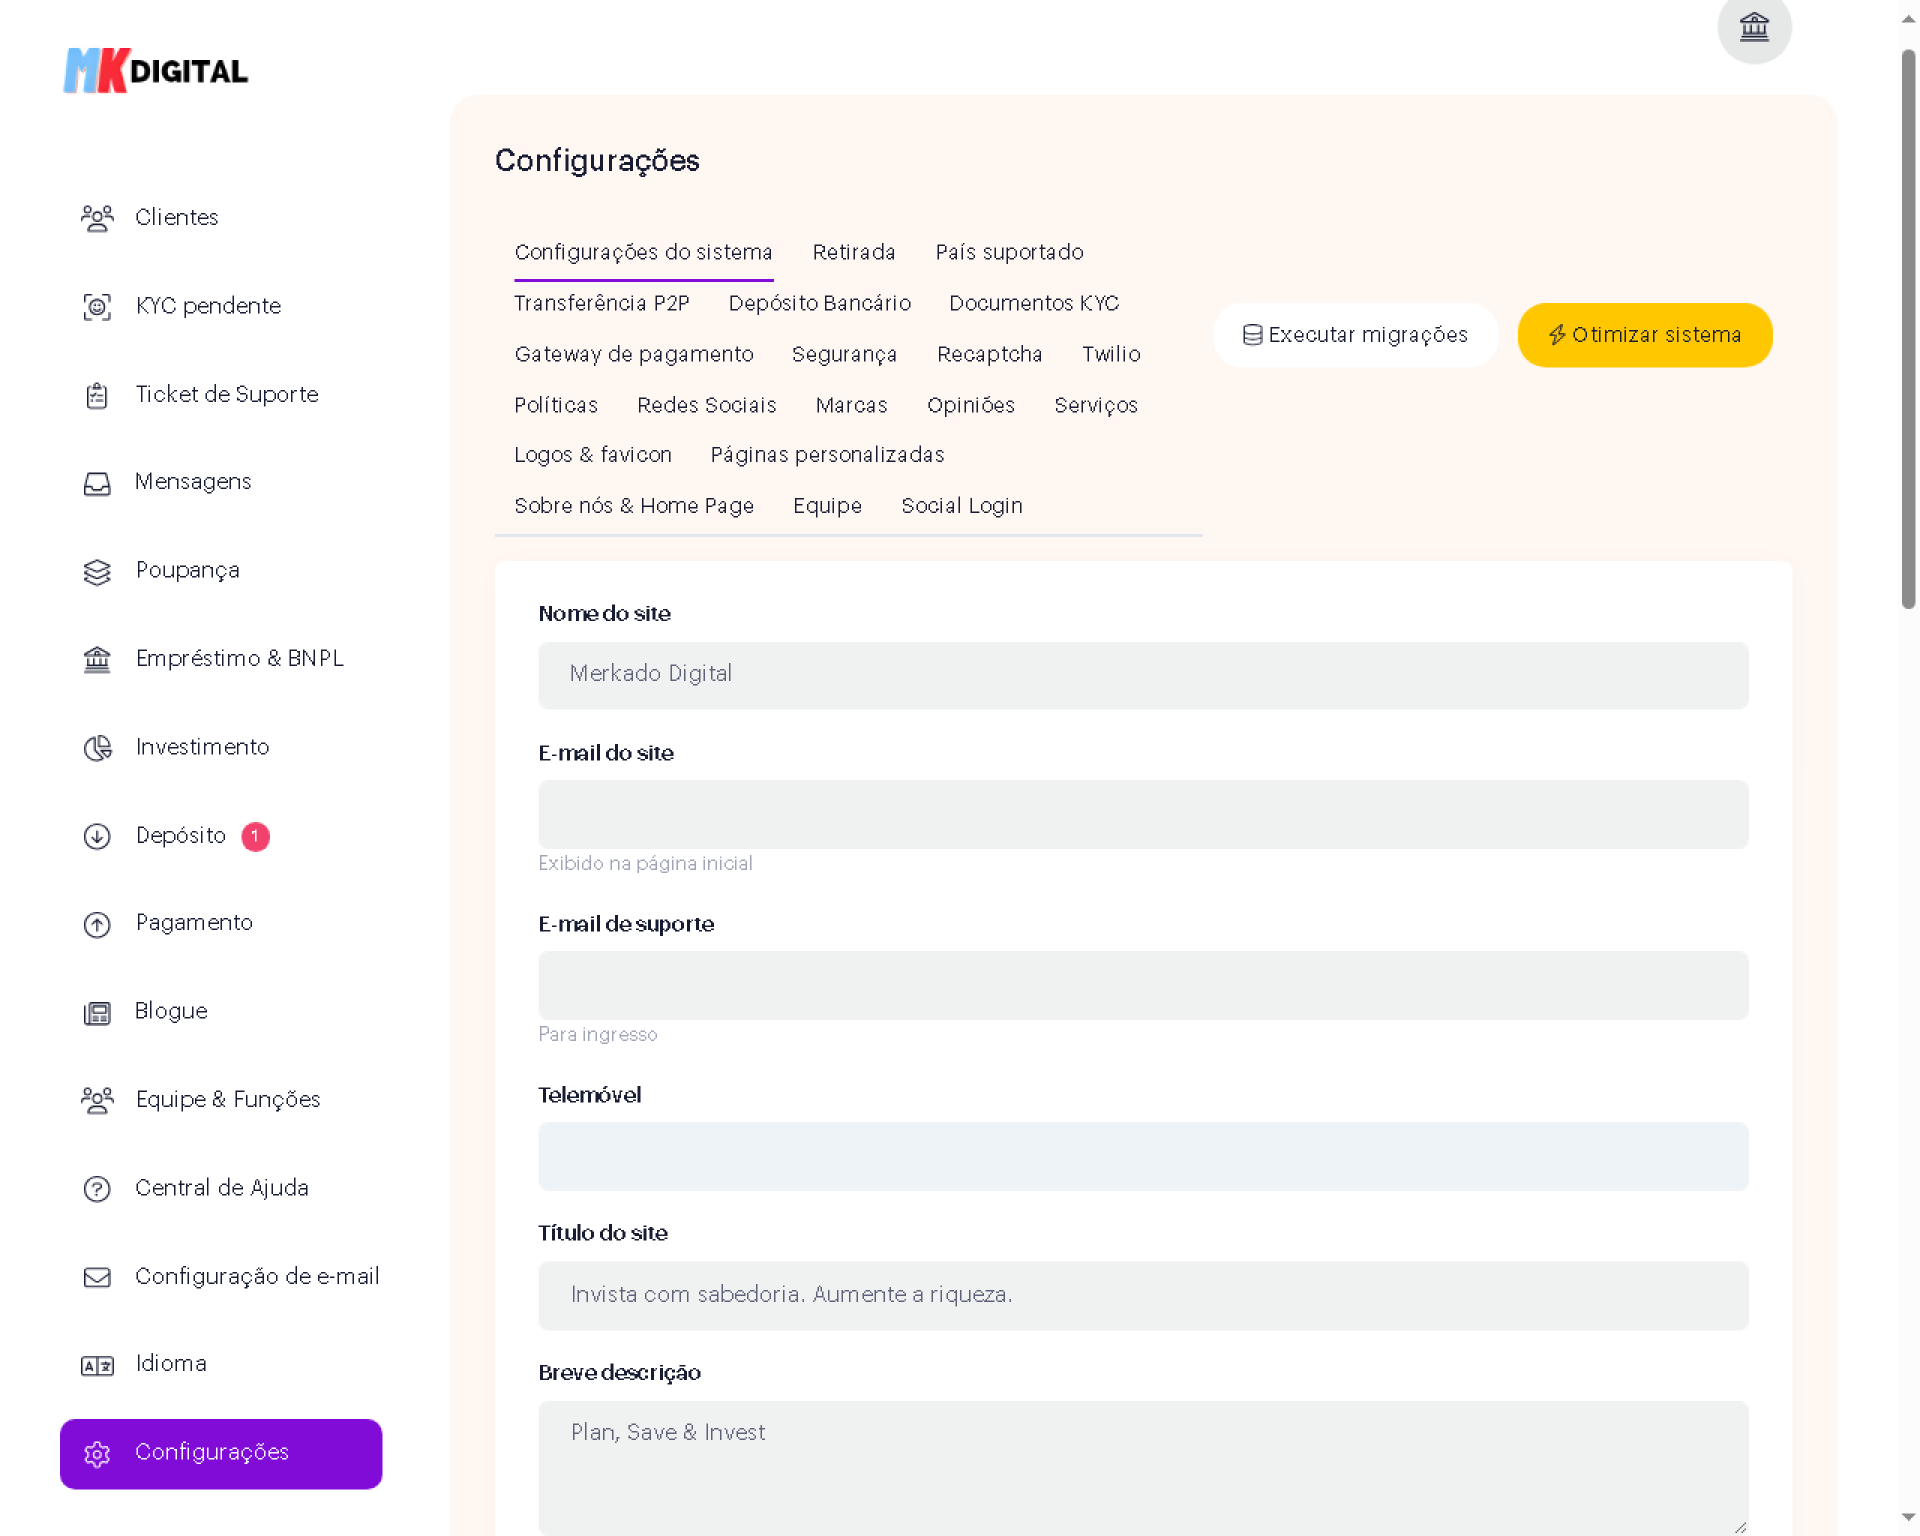
Task: Click the Poupança layers icon
Action: [97, 571]
